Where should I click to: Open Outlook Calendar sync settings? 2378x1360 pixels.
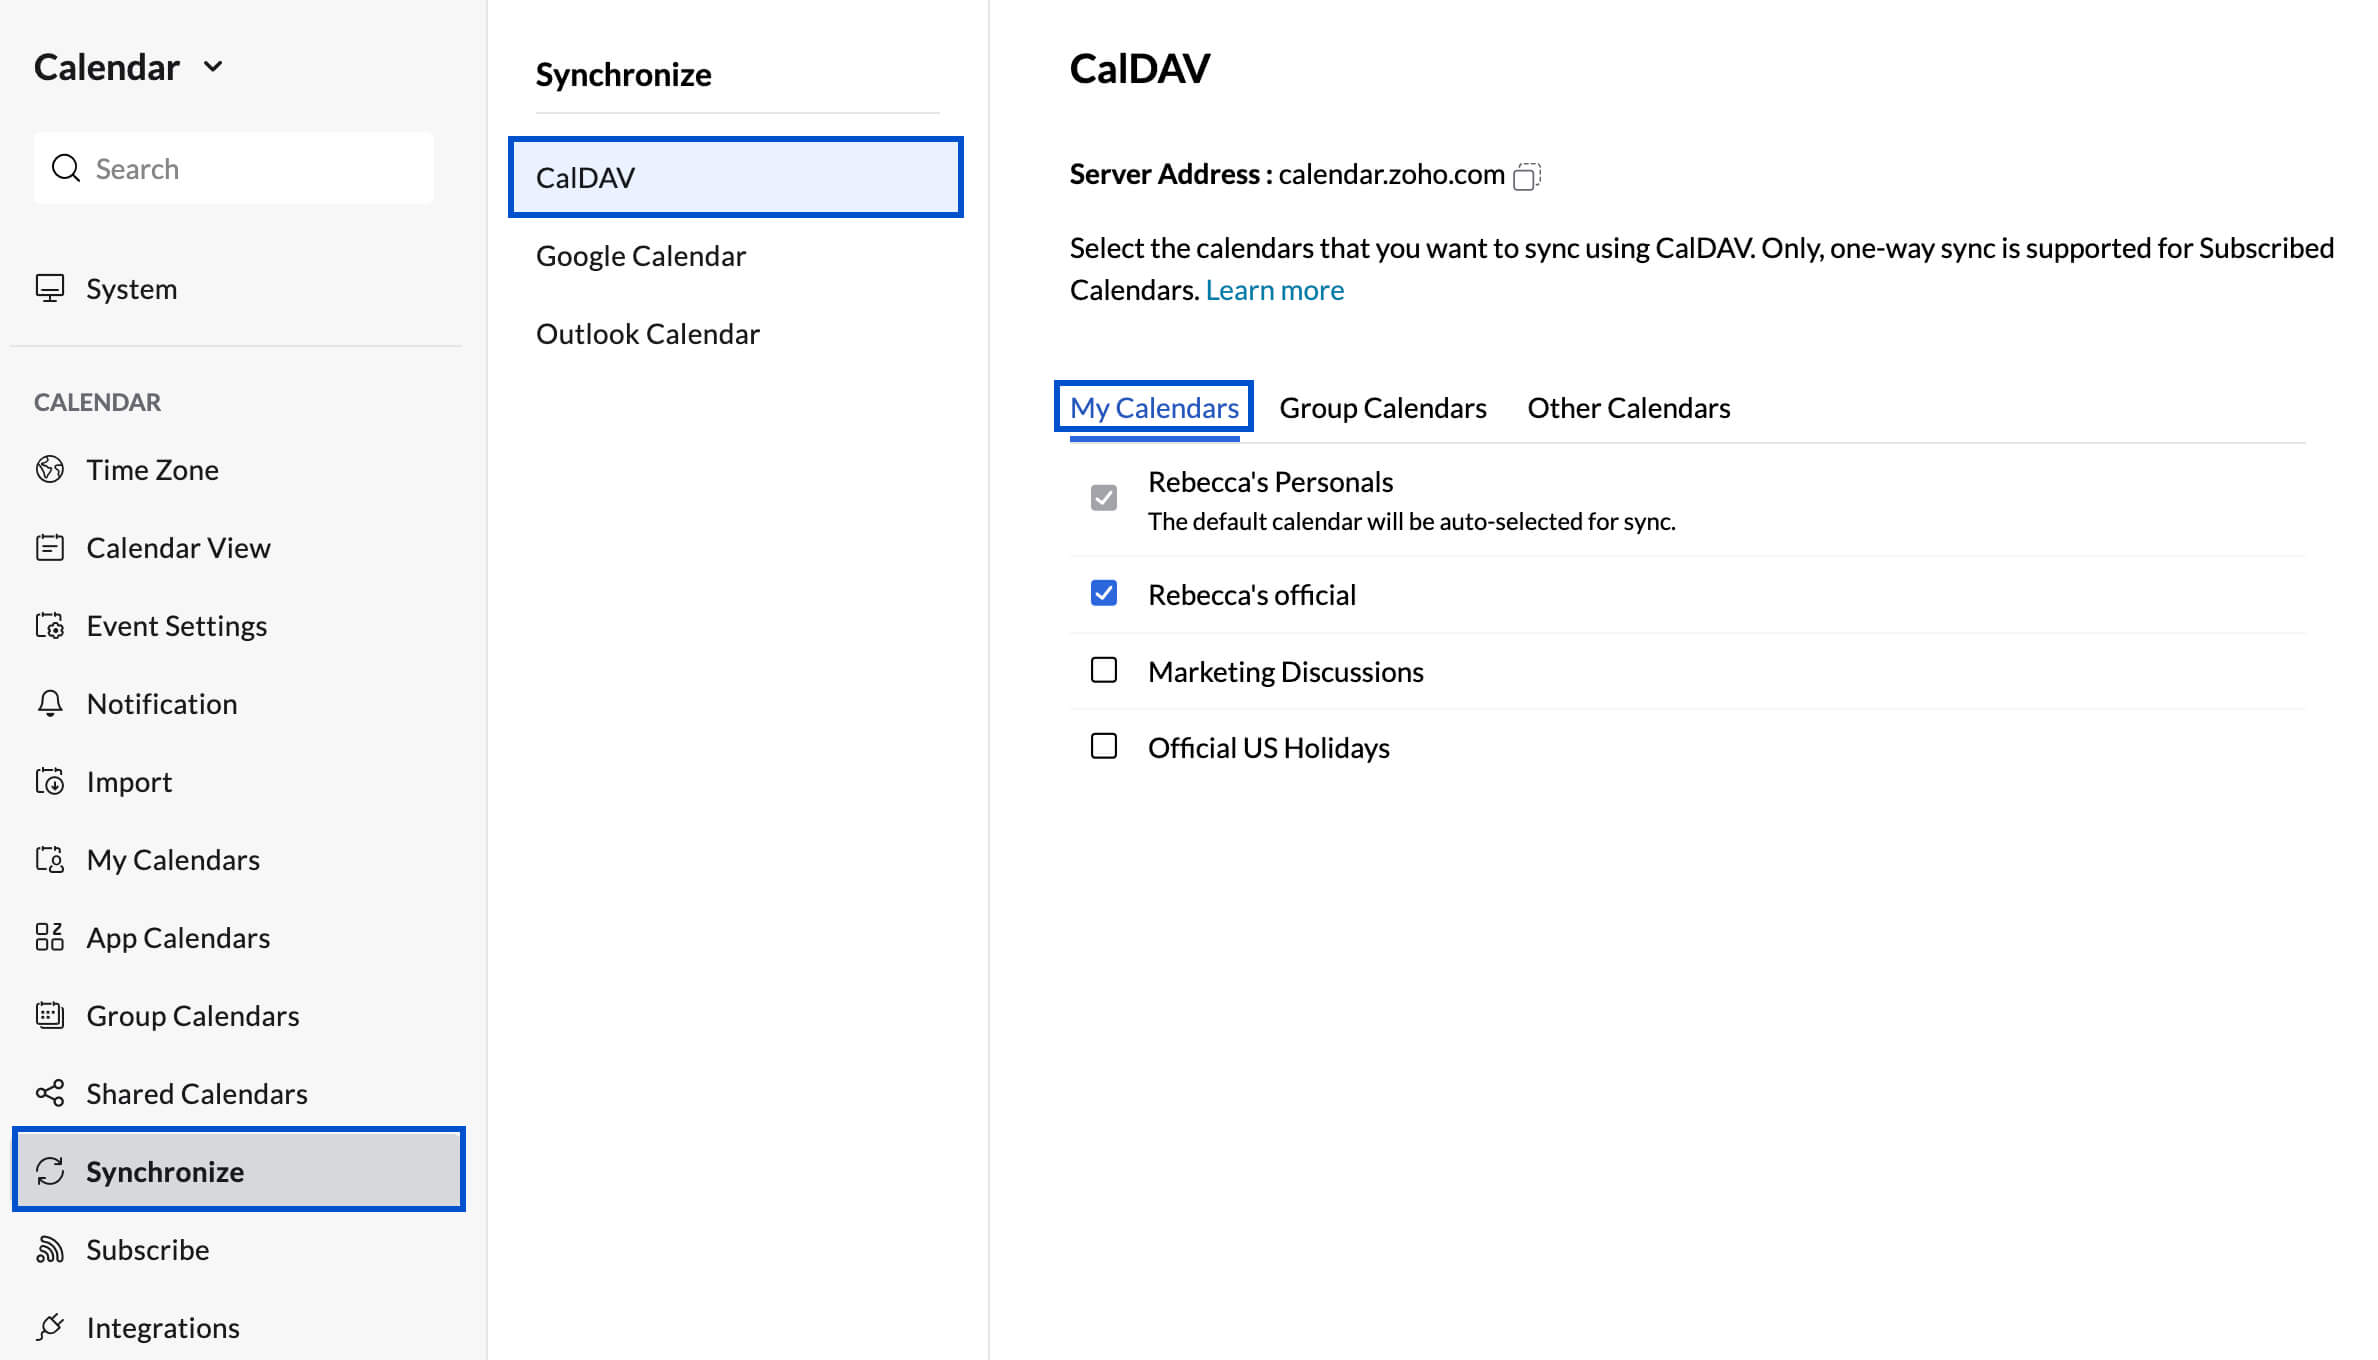click(x=648, y=333)
